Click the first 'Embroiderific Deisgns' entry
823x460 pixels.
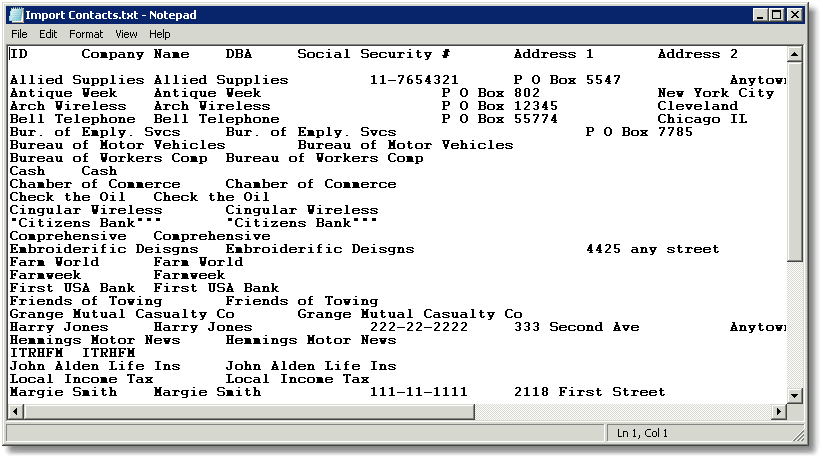point(104,249)
